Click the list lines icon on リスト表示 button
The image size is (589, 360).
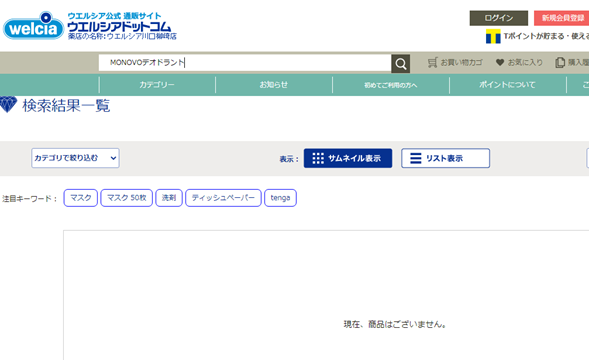point(415,158)
